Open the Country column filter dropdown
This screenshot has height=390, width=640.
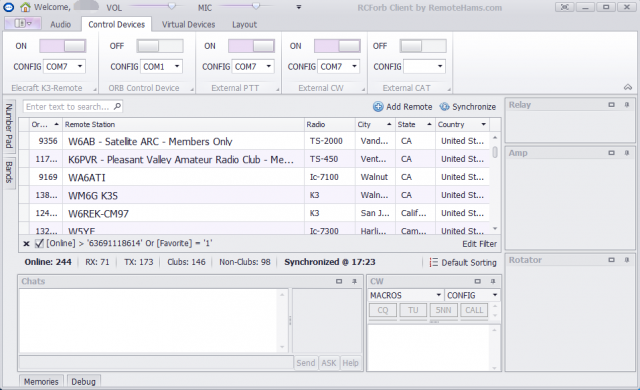pos(484,124)
